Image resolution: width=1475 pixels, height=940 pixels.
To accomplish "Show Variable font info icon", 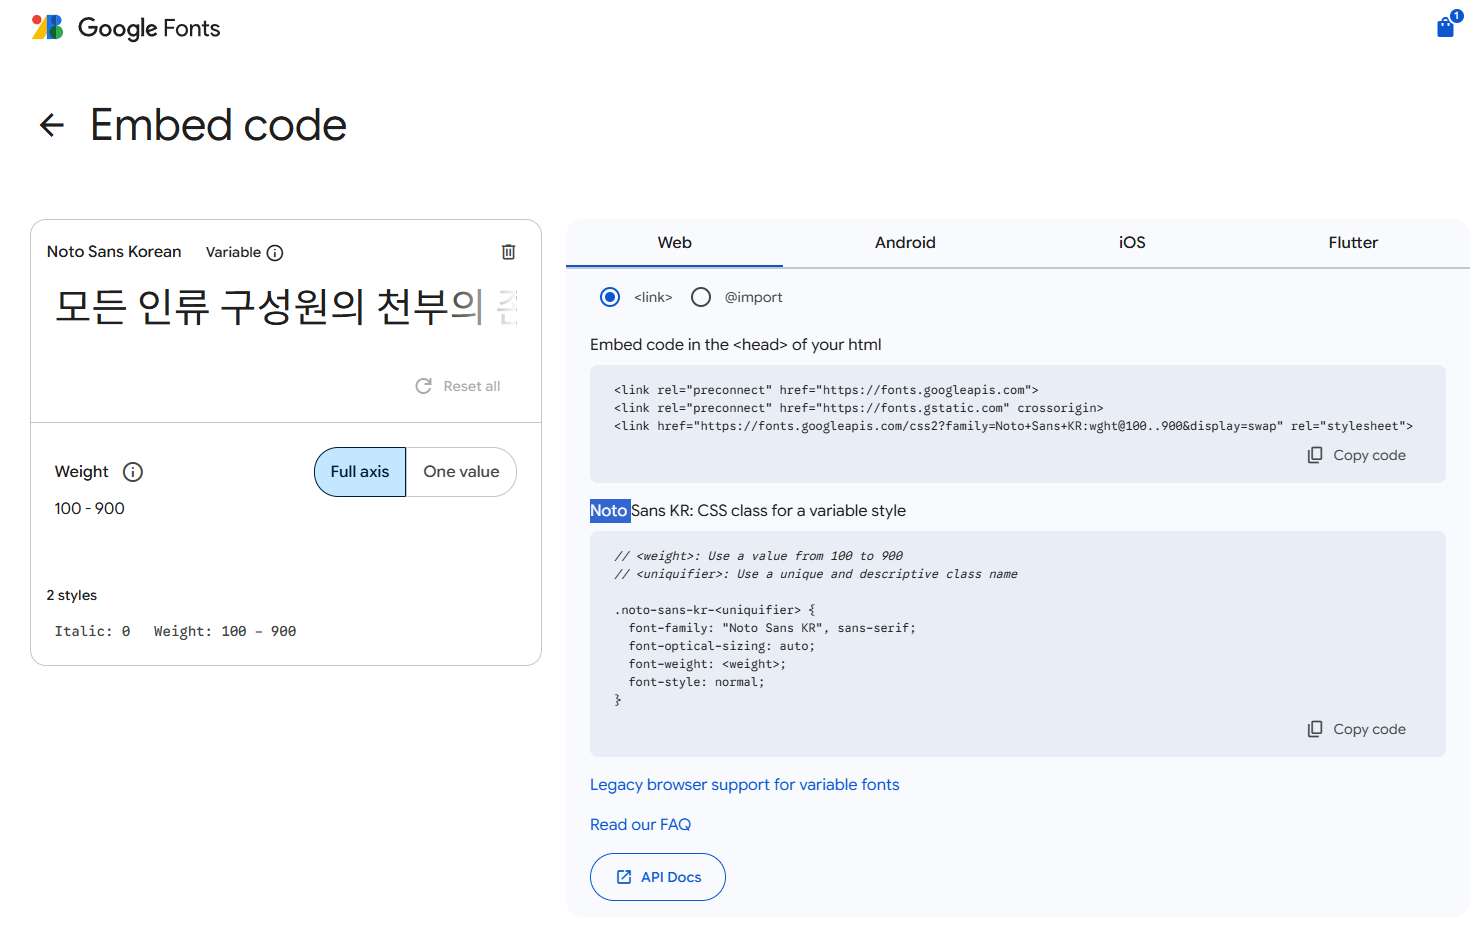I will [x=275, y=253].
